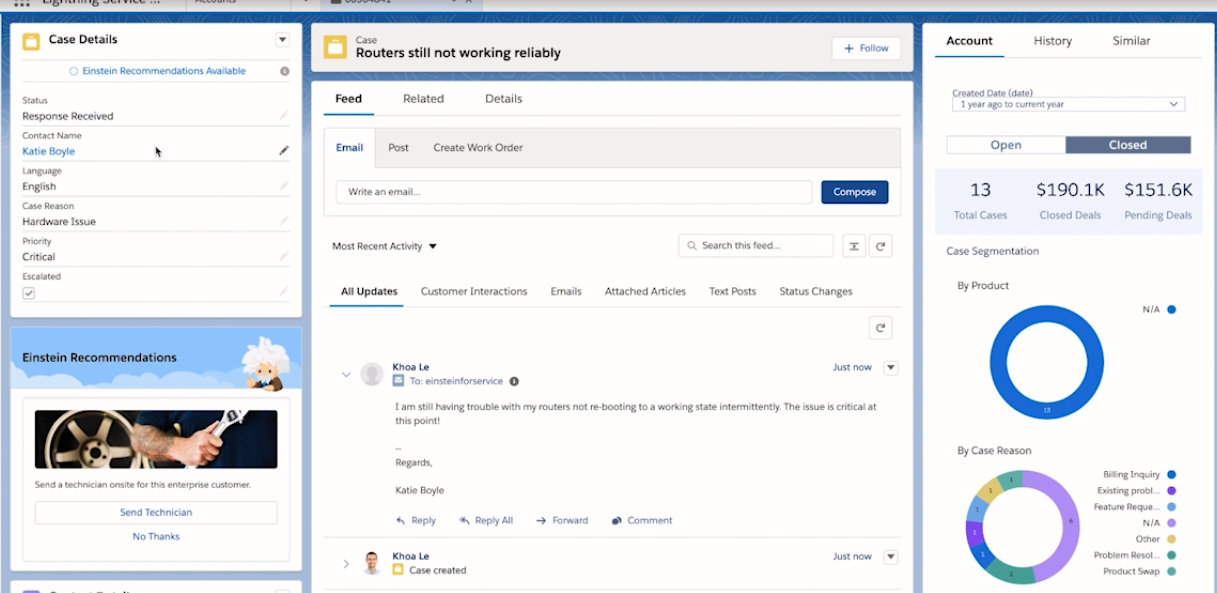This screenshot has height=593, width=1217.
Task: Click the expand-all feed items icon
Action: pos(853,246)
